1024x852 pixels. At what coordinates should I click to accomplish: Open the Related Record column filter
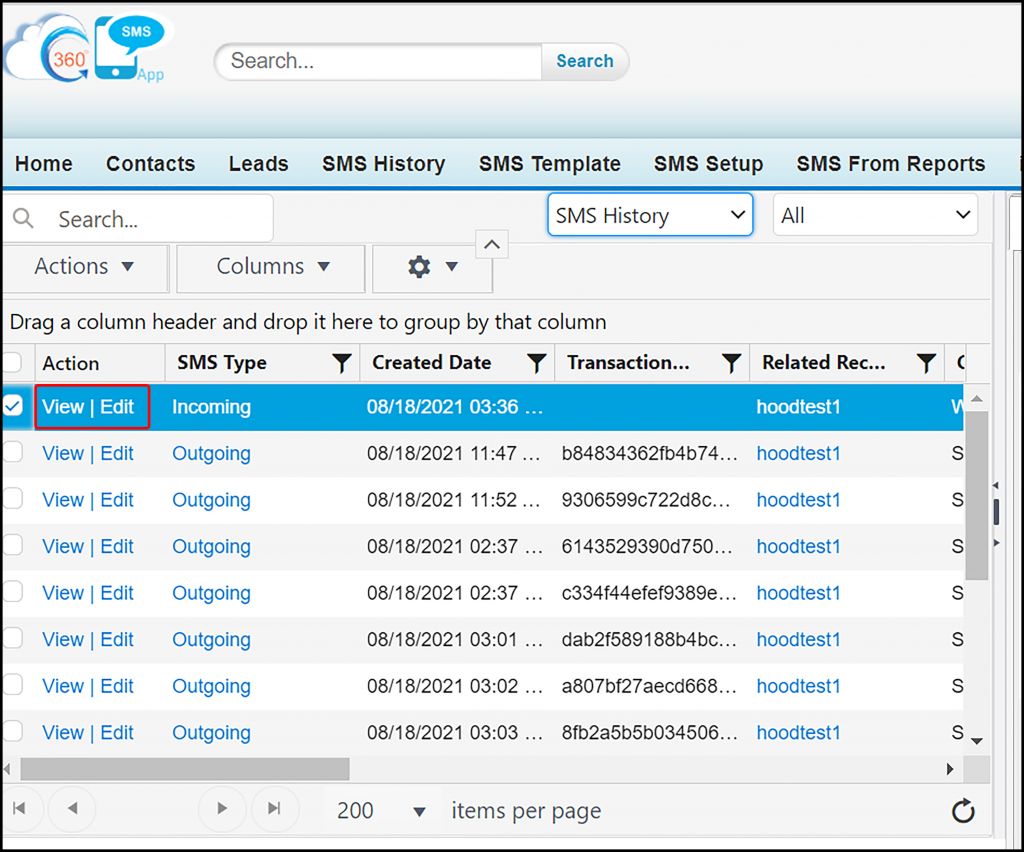click(x=927, y=363)
